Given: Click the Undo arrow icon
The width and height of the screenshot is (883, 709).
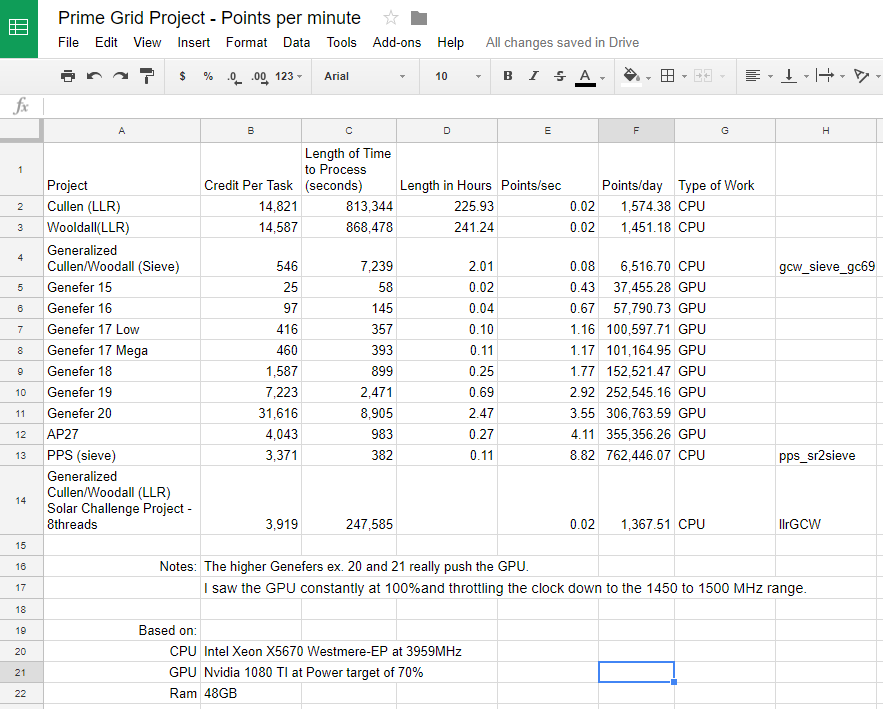Looking at the screenshot, I should (94, 76).
